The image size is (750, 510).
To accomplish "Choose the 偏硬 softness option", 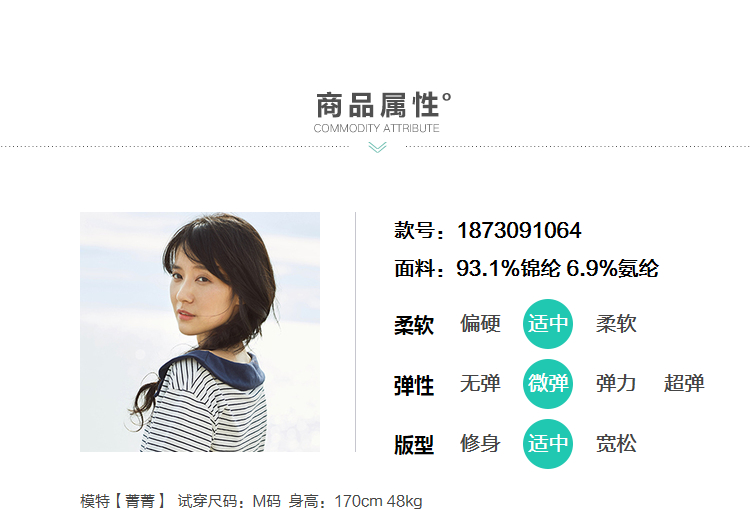I will point(480,324).
